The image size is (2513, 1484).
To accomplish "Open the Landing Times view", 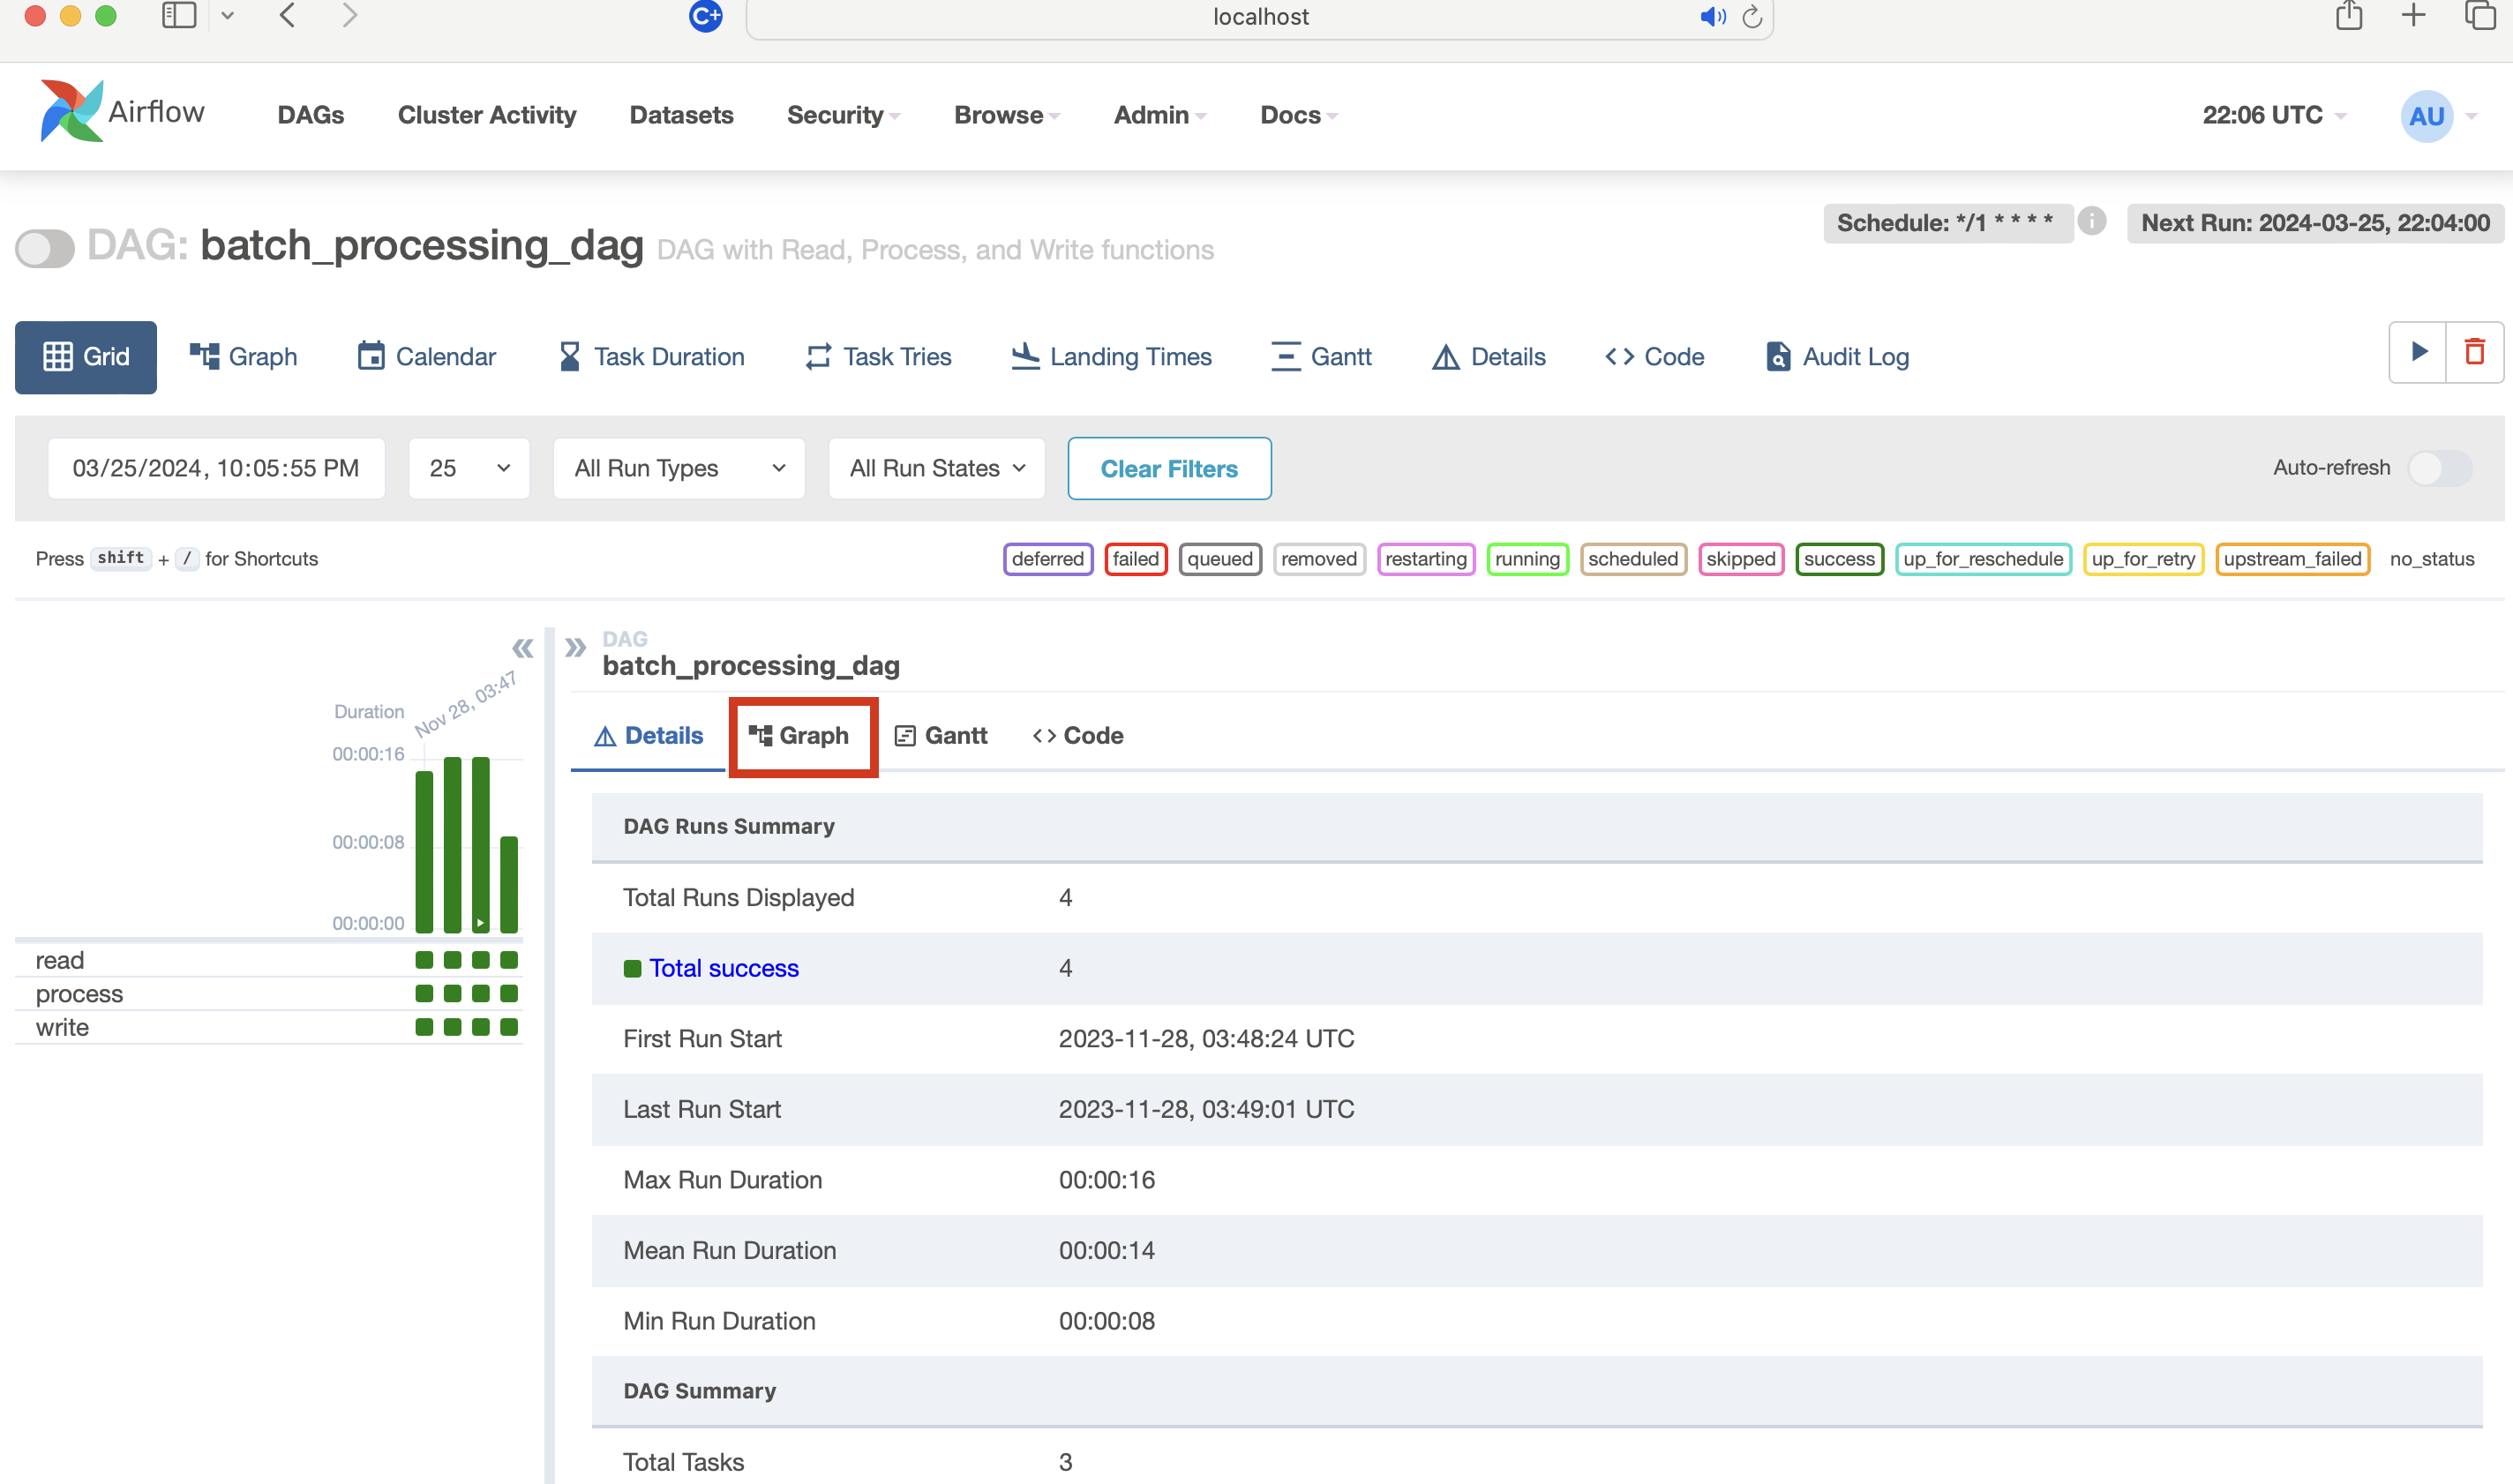I will [x=1111, y=357].
